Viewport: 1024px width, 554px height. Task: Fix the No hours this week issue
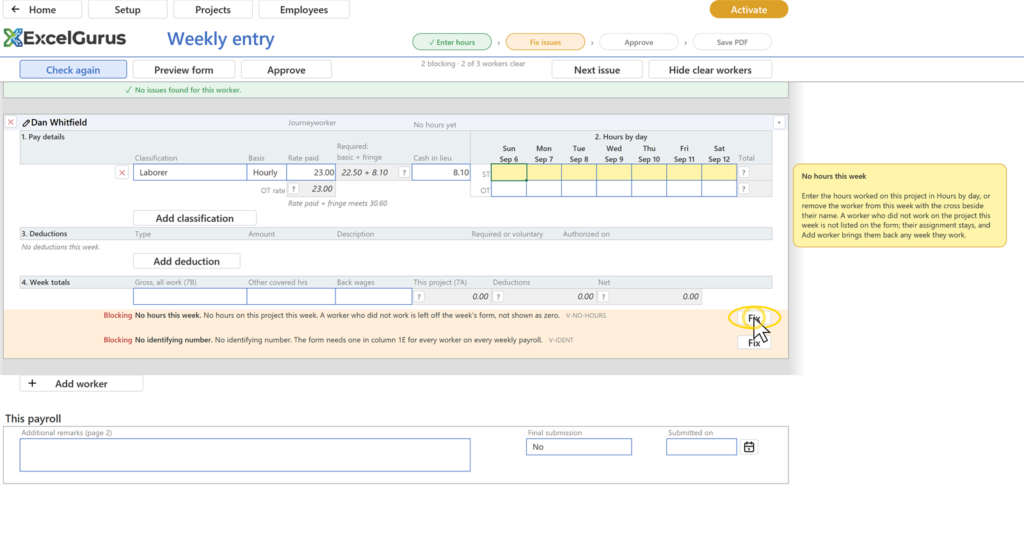coord(754,318)
